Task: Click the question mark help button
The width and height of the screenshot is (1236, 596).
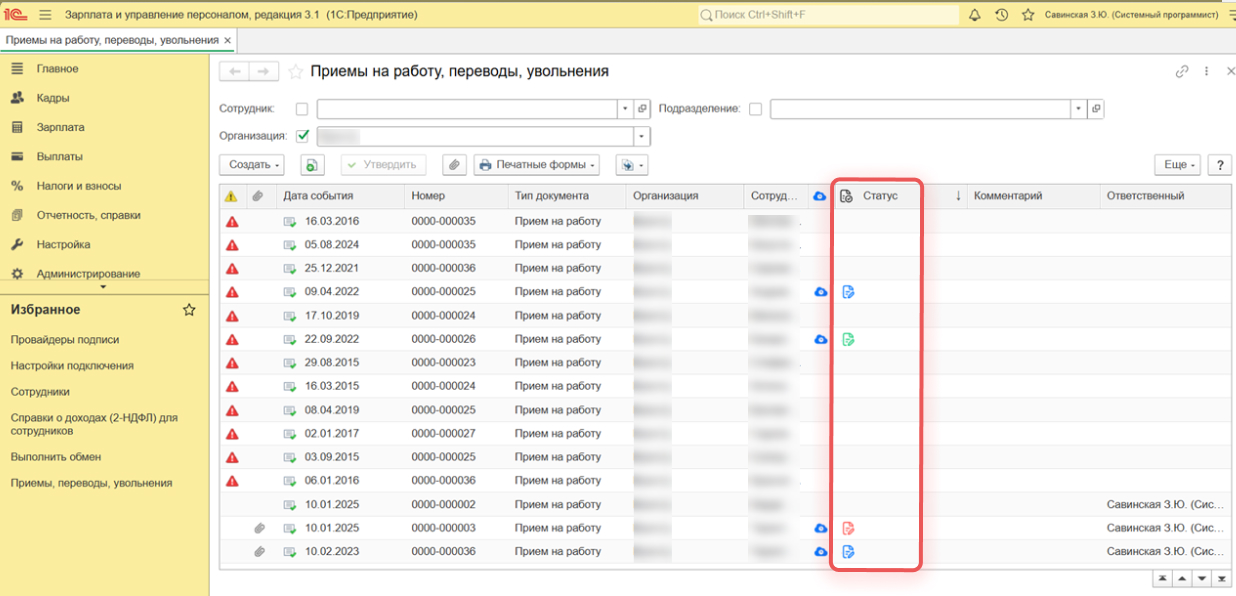Action: tap(1219, 165)
